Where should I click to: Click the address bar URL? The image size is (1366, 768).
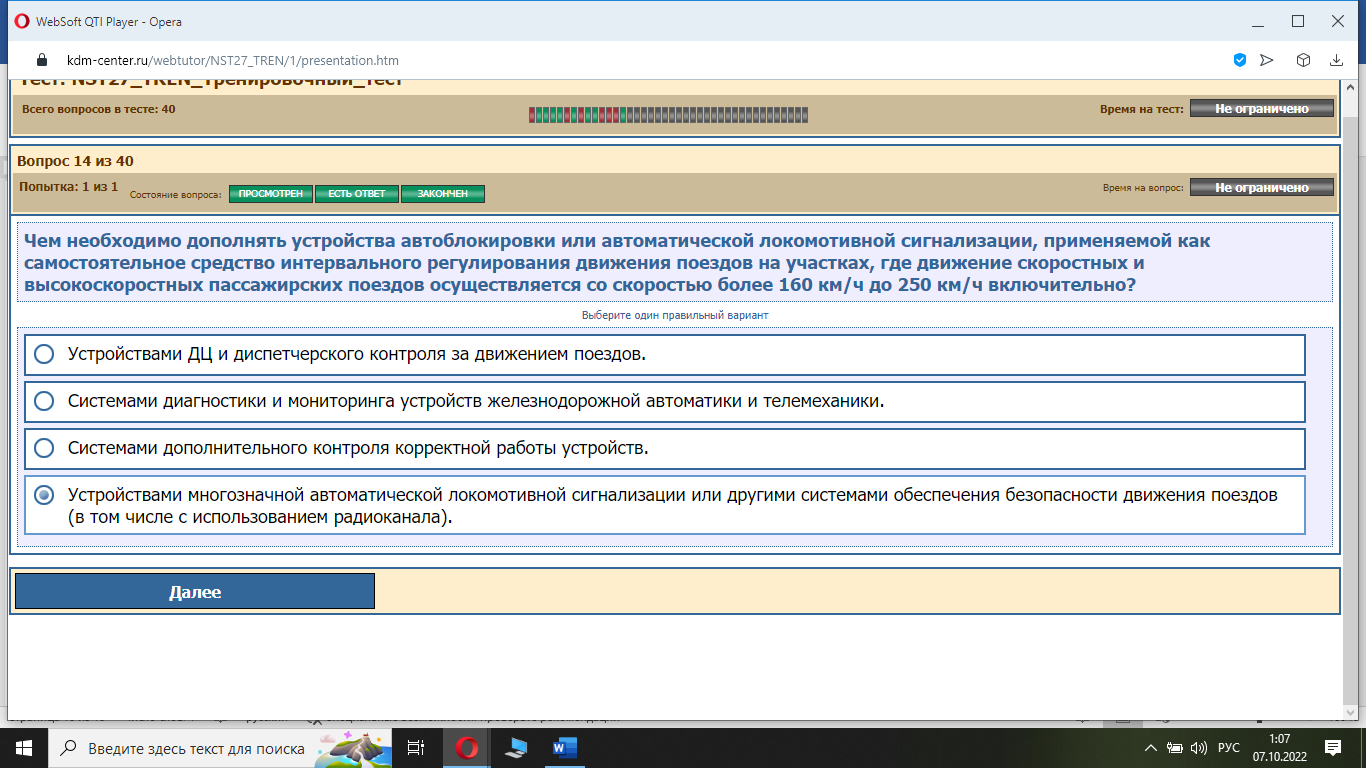pos(232,60)
